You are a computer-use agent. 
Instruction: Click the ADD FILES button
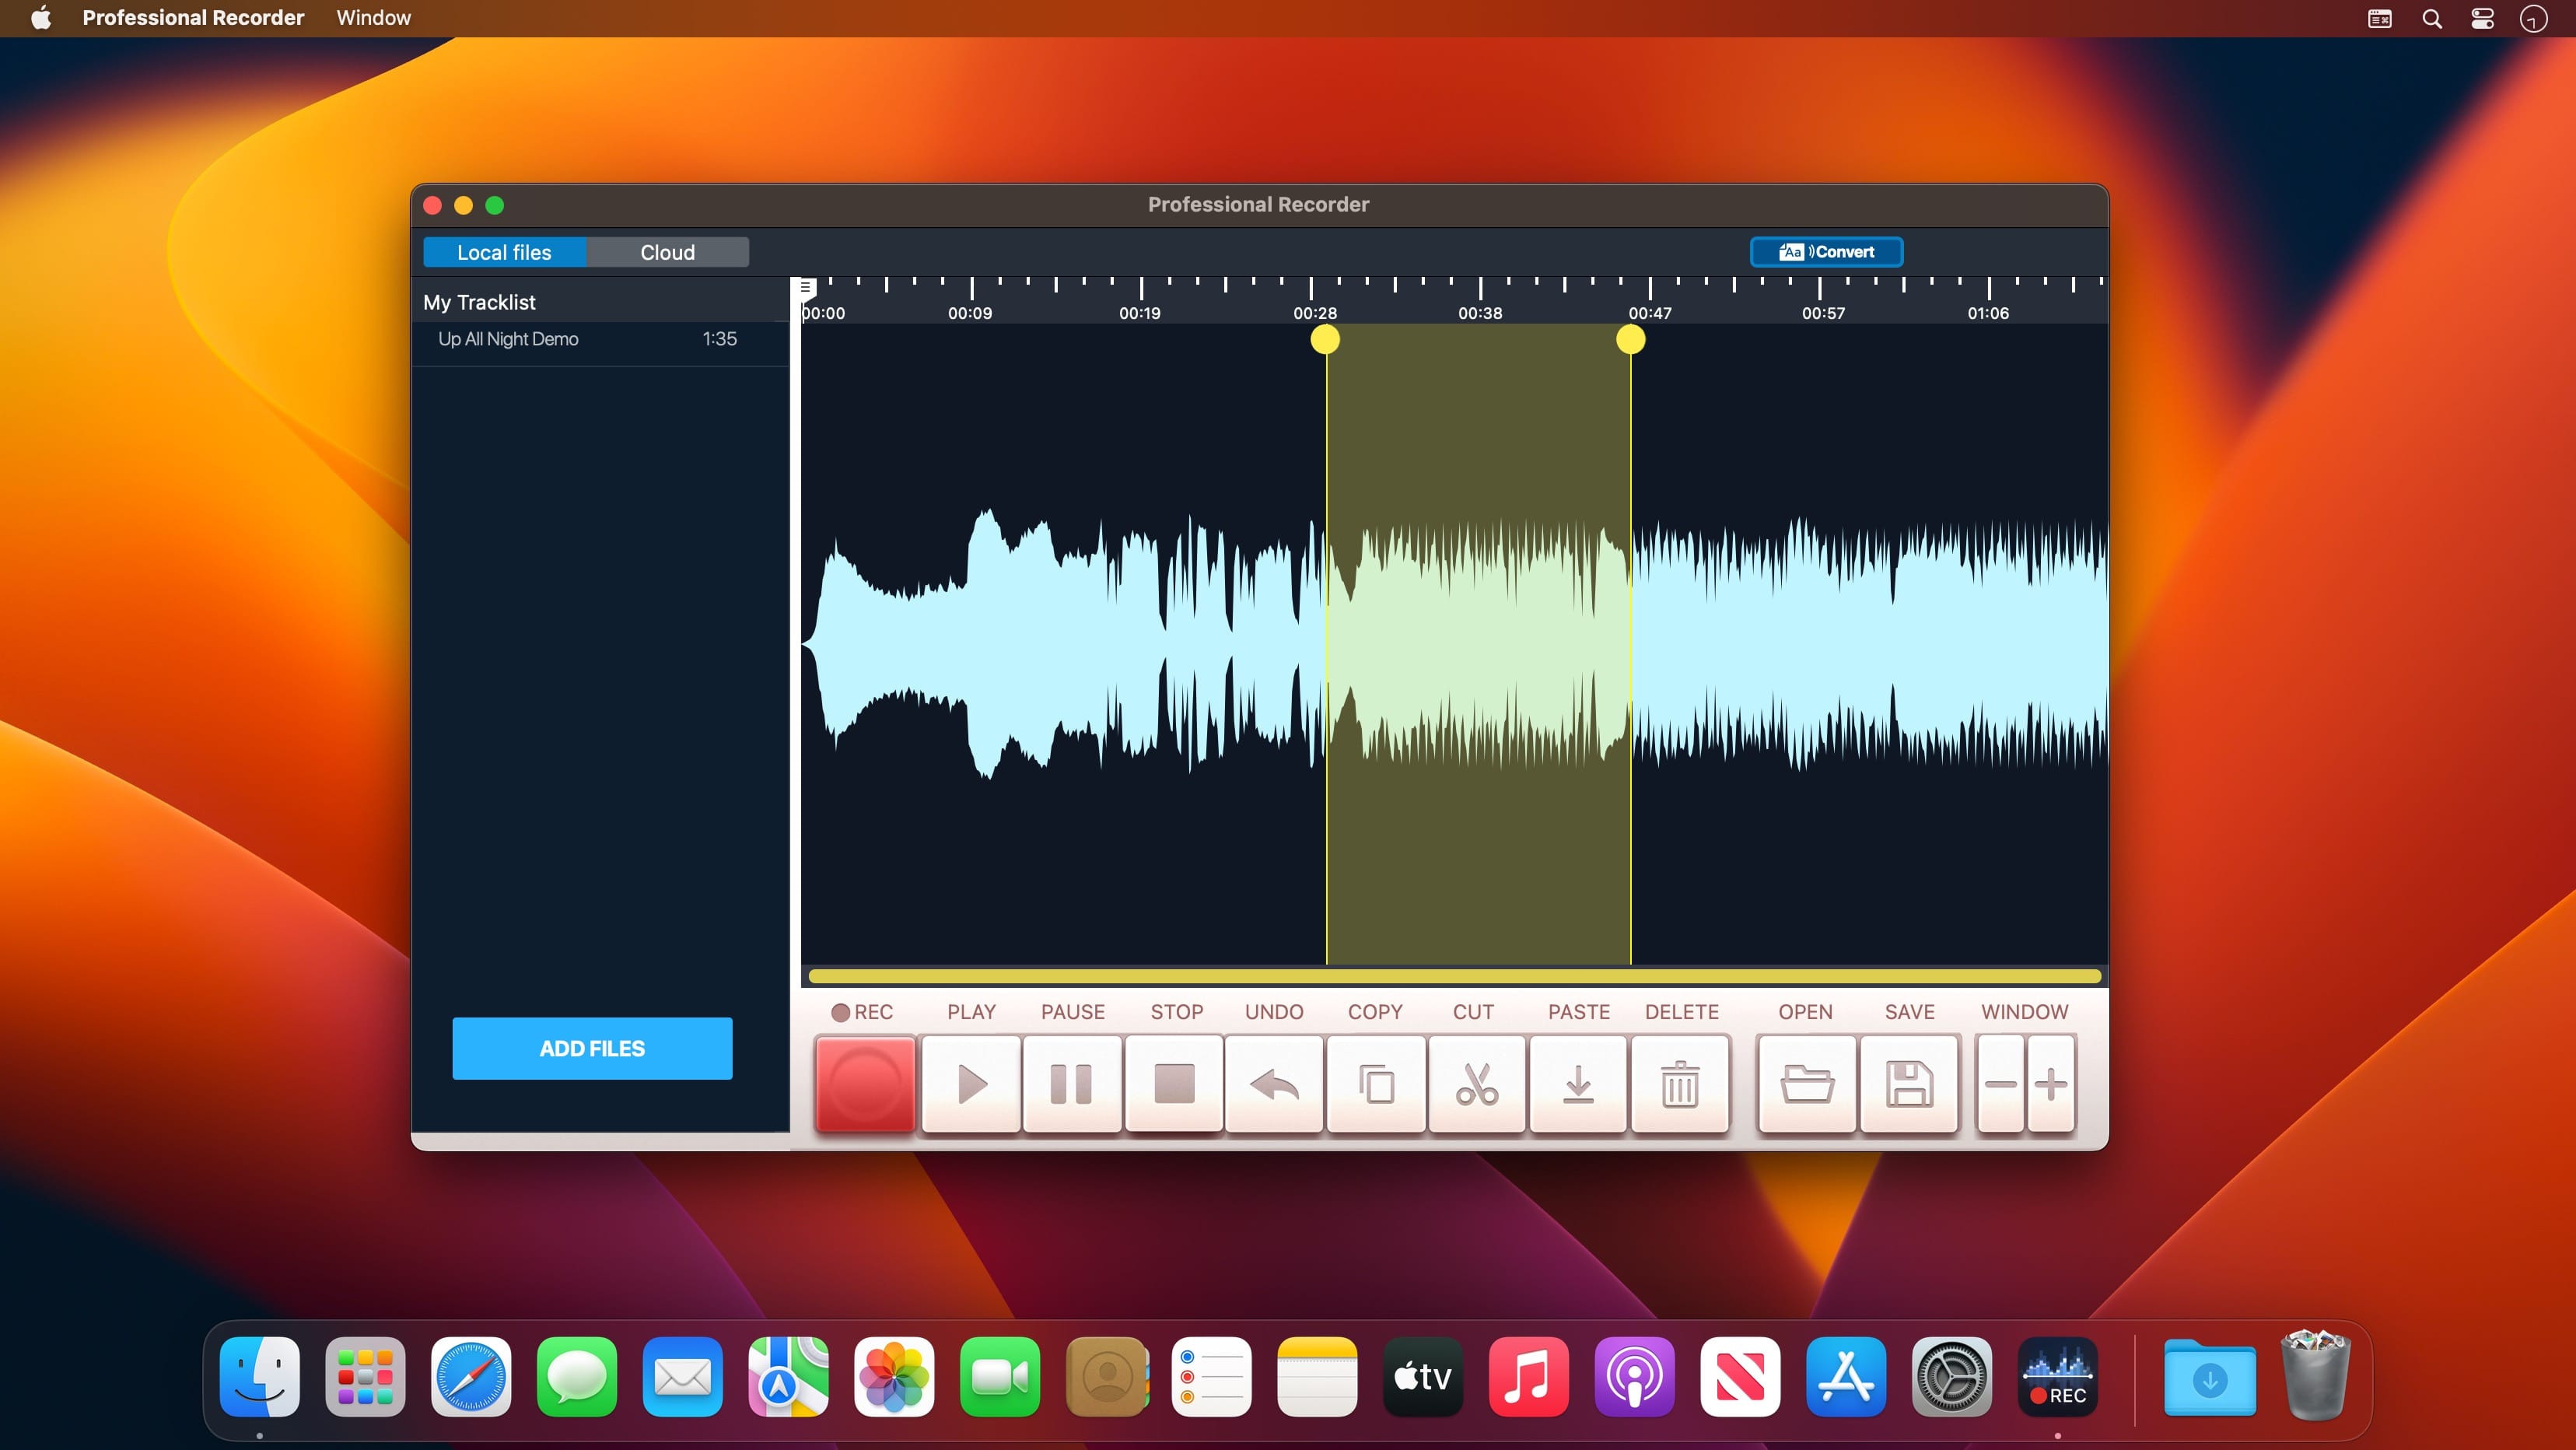592,1048
